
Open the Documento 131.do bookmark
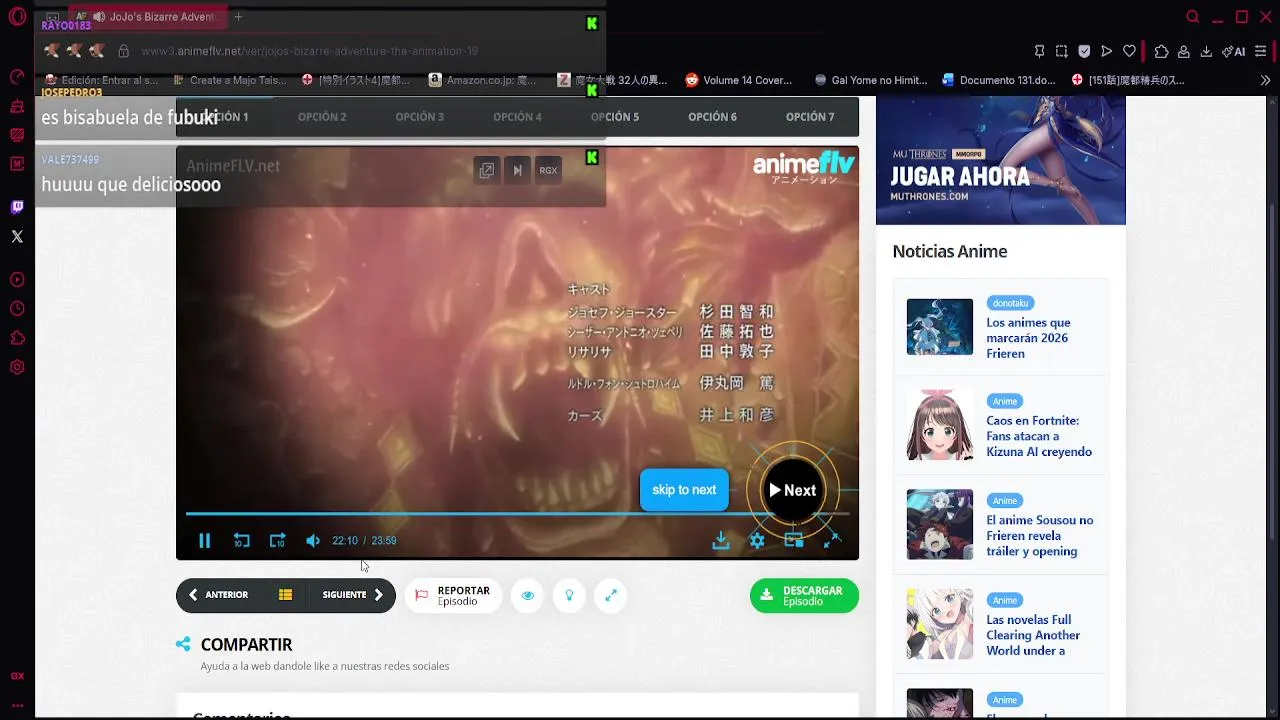pyautogui.click(x=998, y=80)
